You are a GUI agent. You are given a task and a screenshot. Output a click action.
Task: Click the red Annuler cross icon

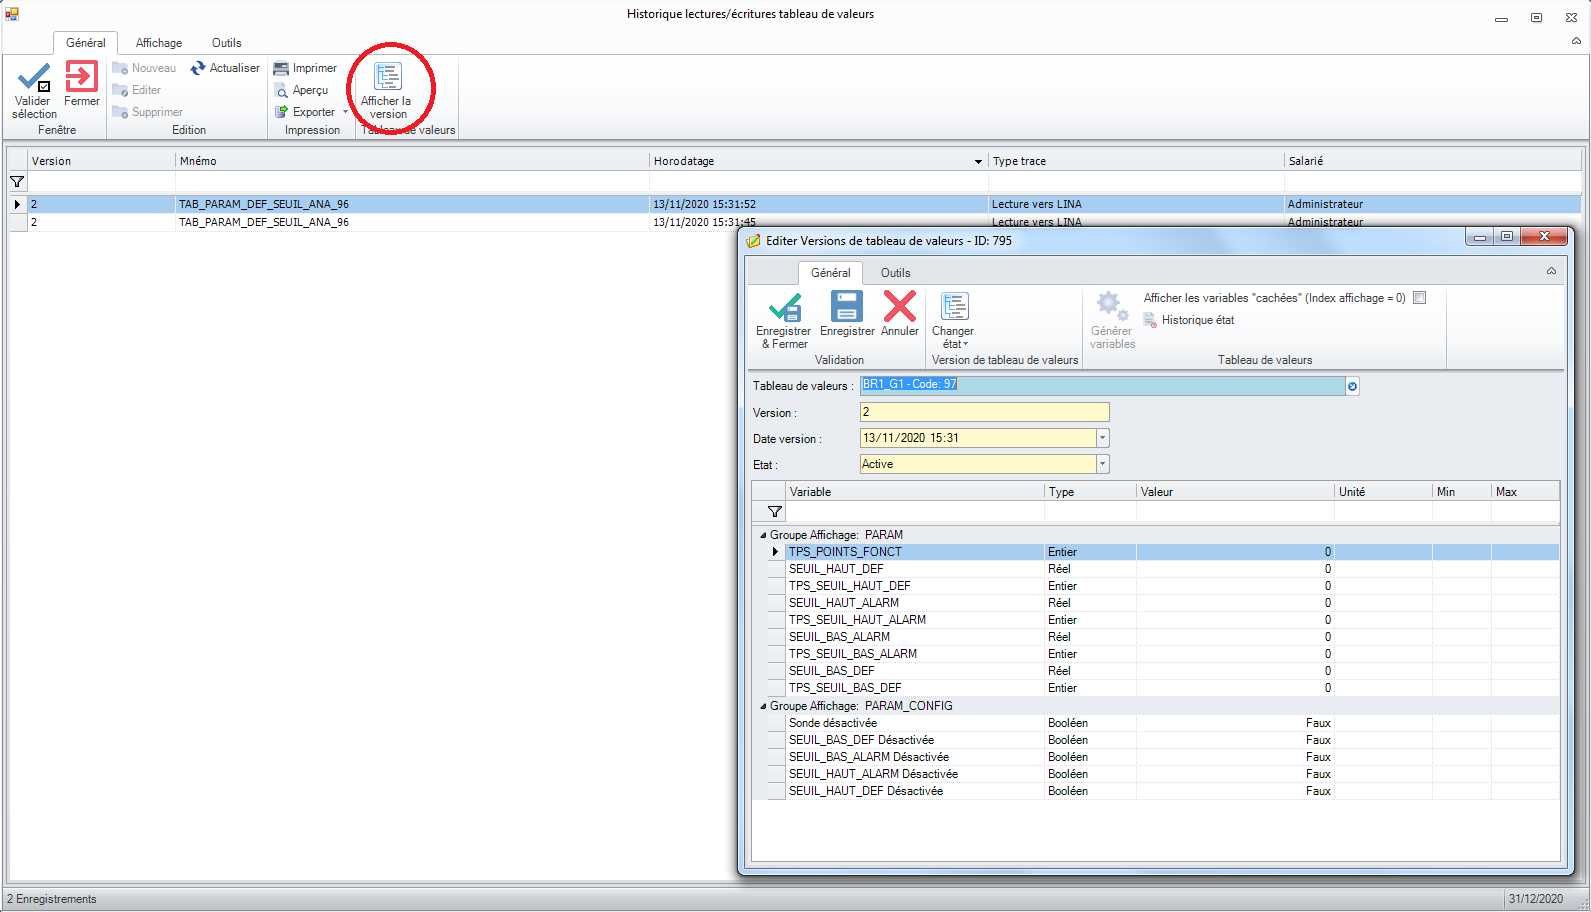pos(899,307)
